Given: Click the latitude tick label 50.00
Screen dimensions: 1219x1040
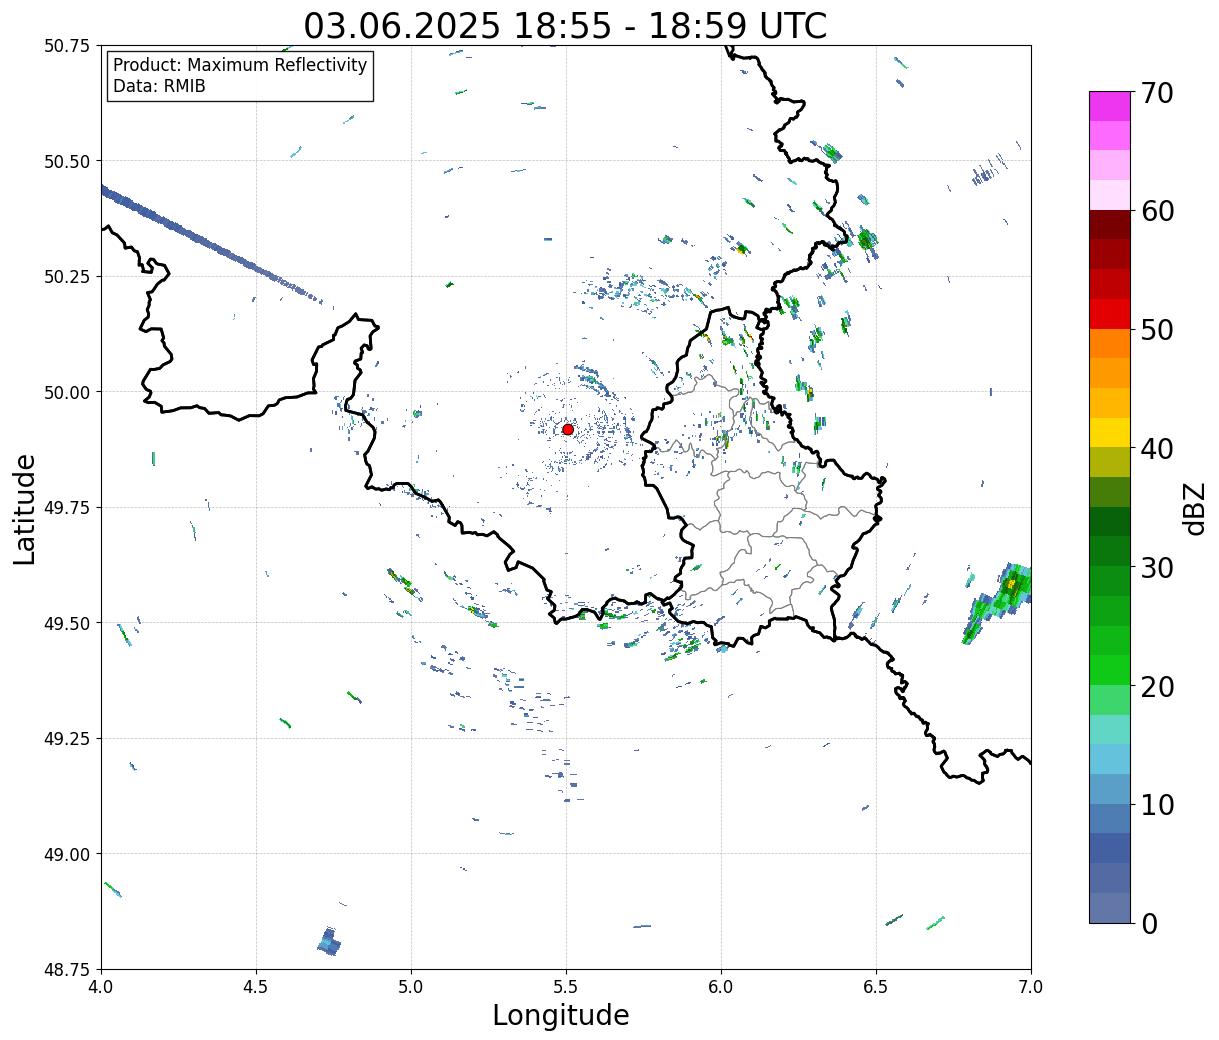Looking at the screenshot, I should [68, 392].
